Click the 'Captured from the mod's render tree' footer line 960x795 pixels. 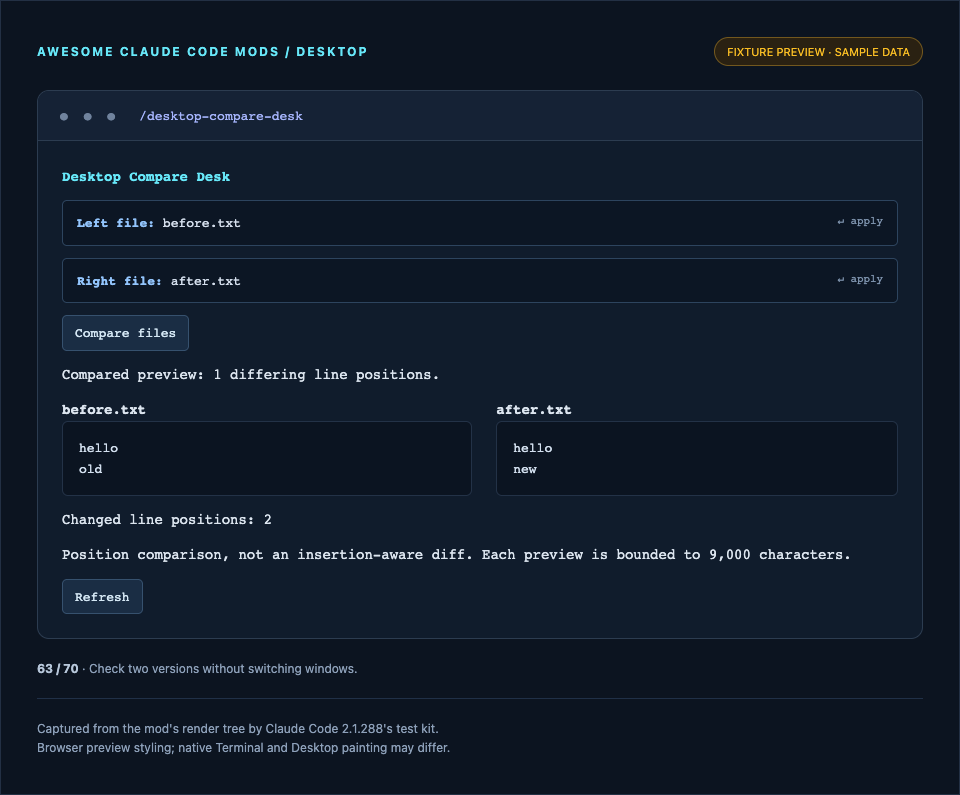238,729
